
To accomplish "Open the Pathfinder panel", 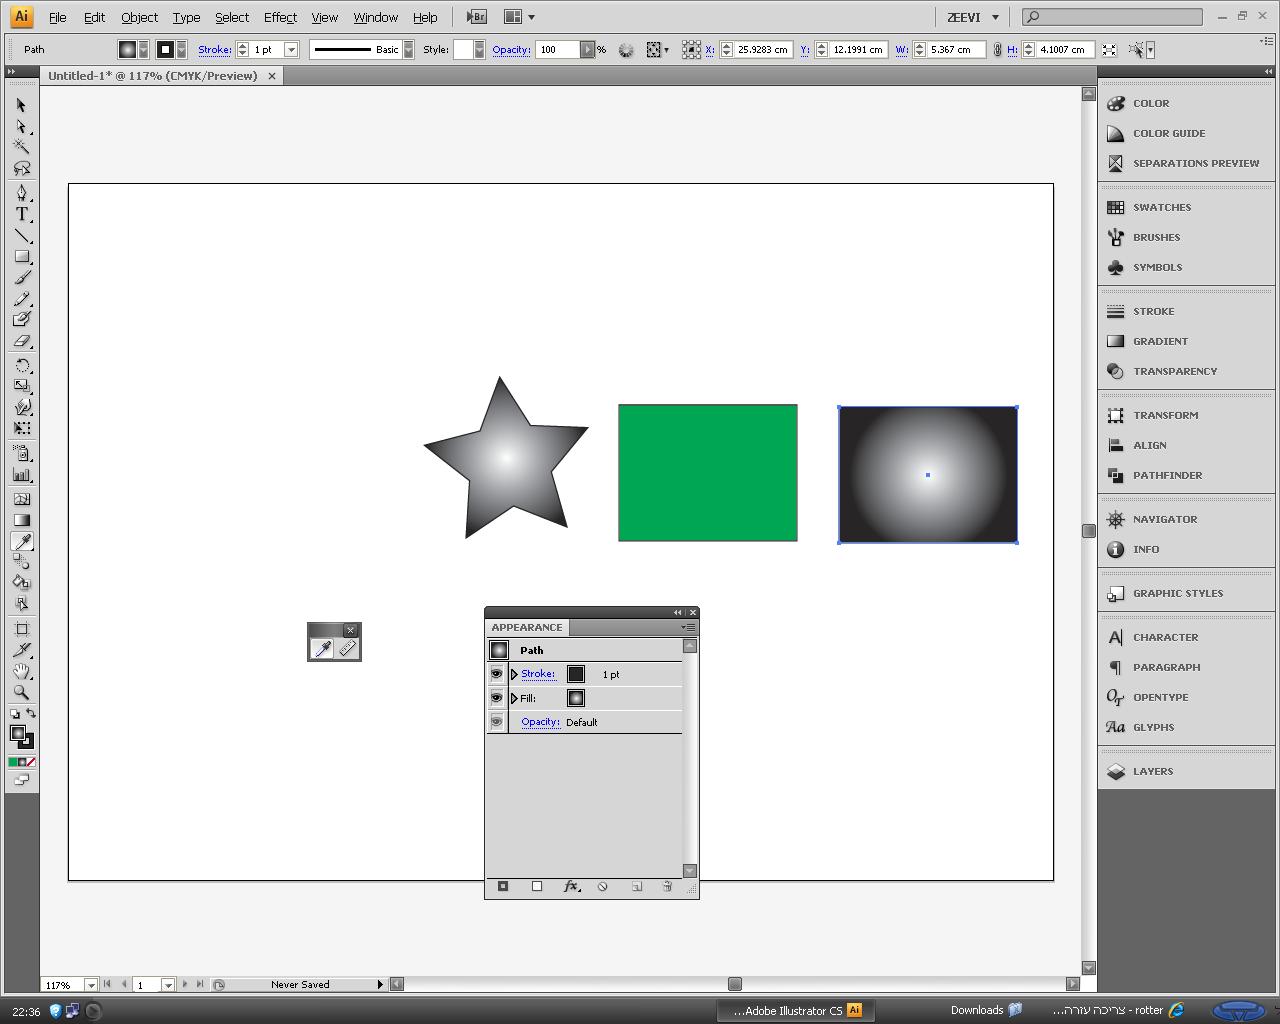I will [1167, 475].
